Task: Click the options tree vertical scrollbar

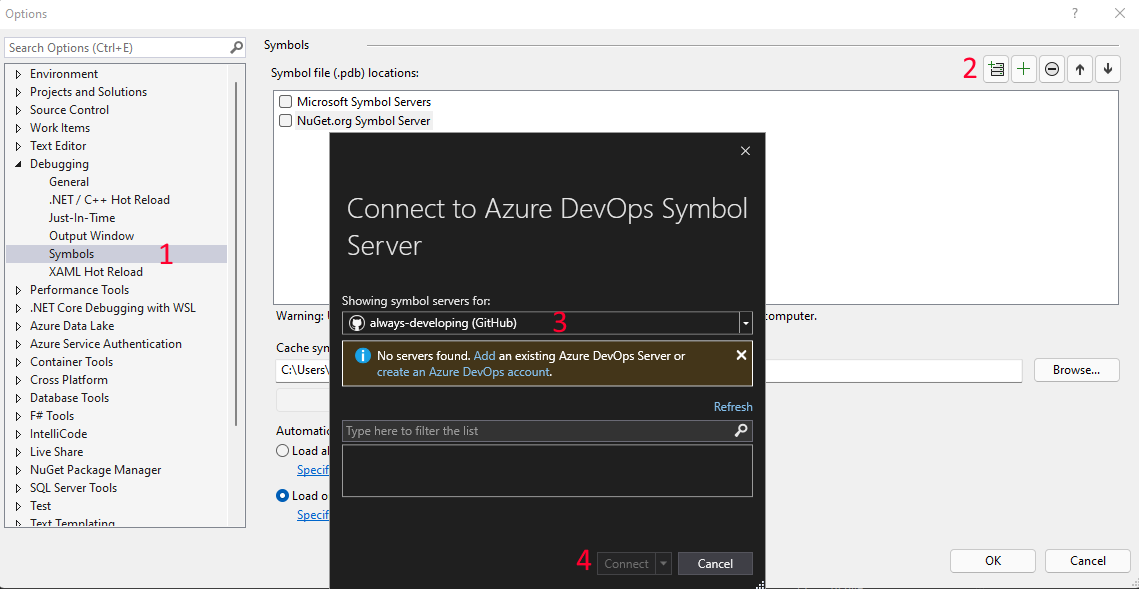Action: pos(235,254)
